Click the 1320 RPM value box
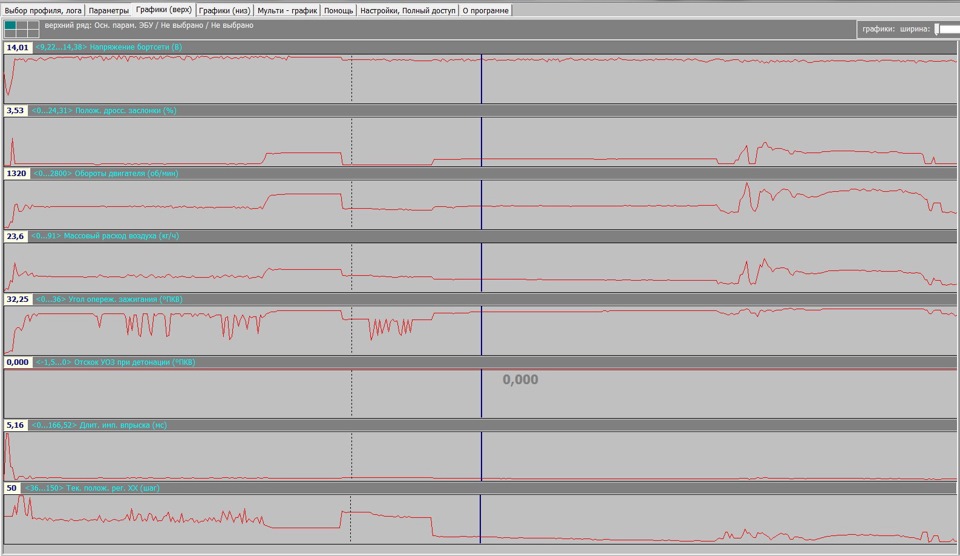The height and width of the screenshot is (556, 960). pos(17,173)
